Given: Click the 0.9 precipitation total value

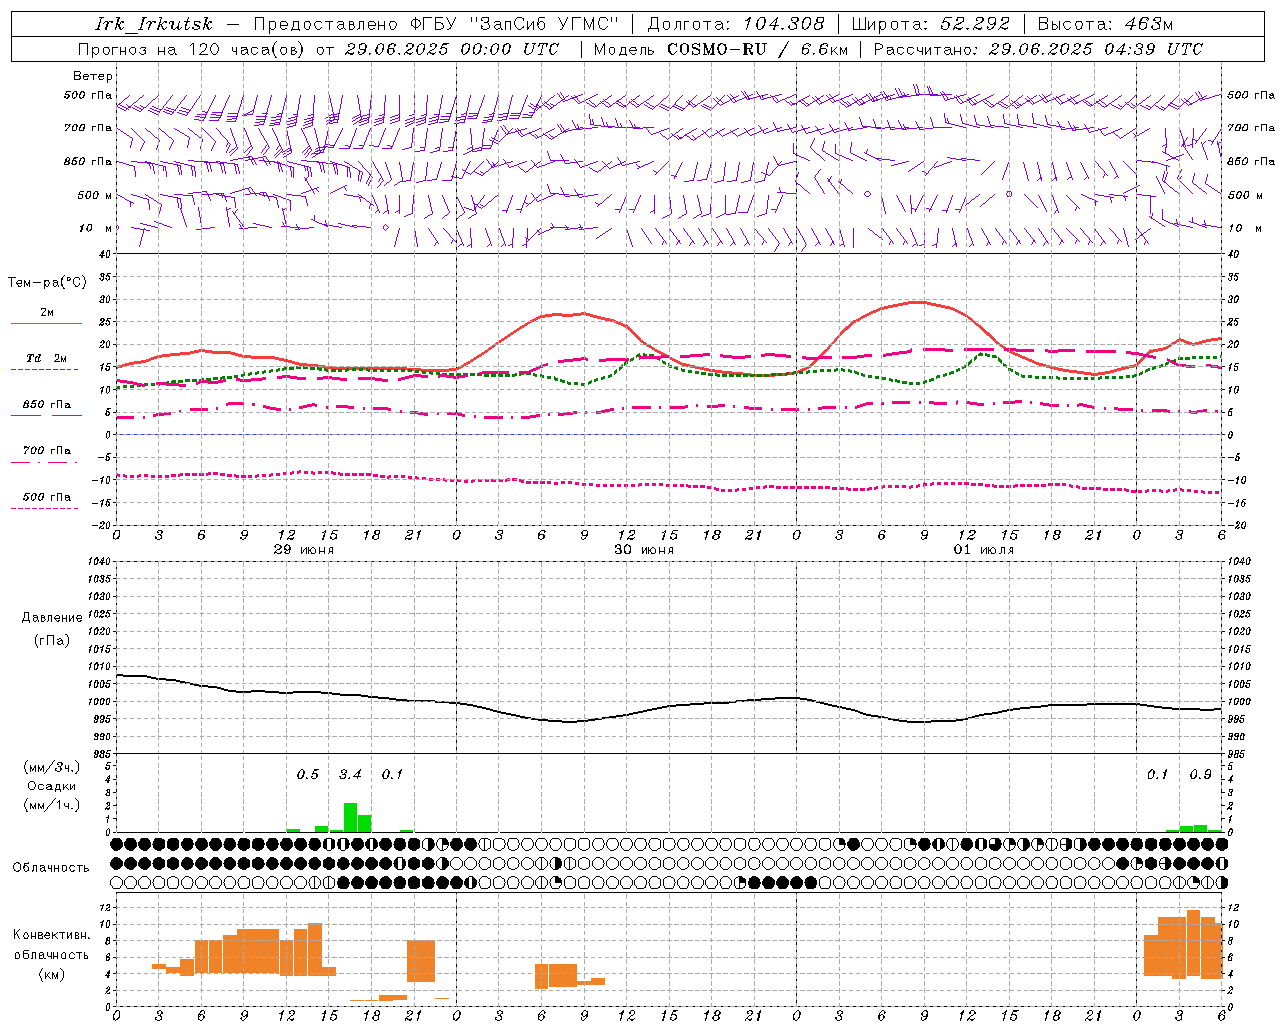Looking at the screenshot, I should (1200, 774).
